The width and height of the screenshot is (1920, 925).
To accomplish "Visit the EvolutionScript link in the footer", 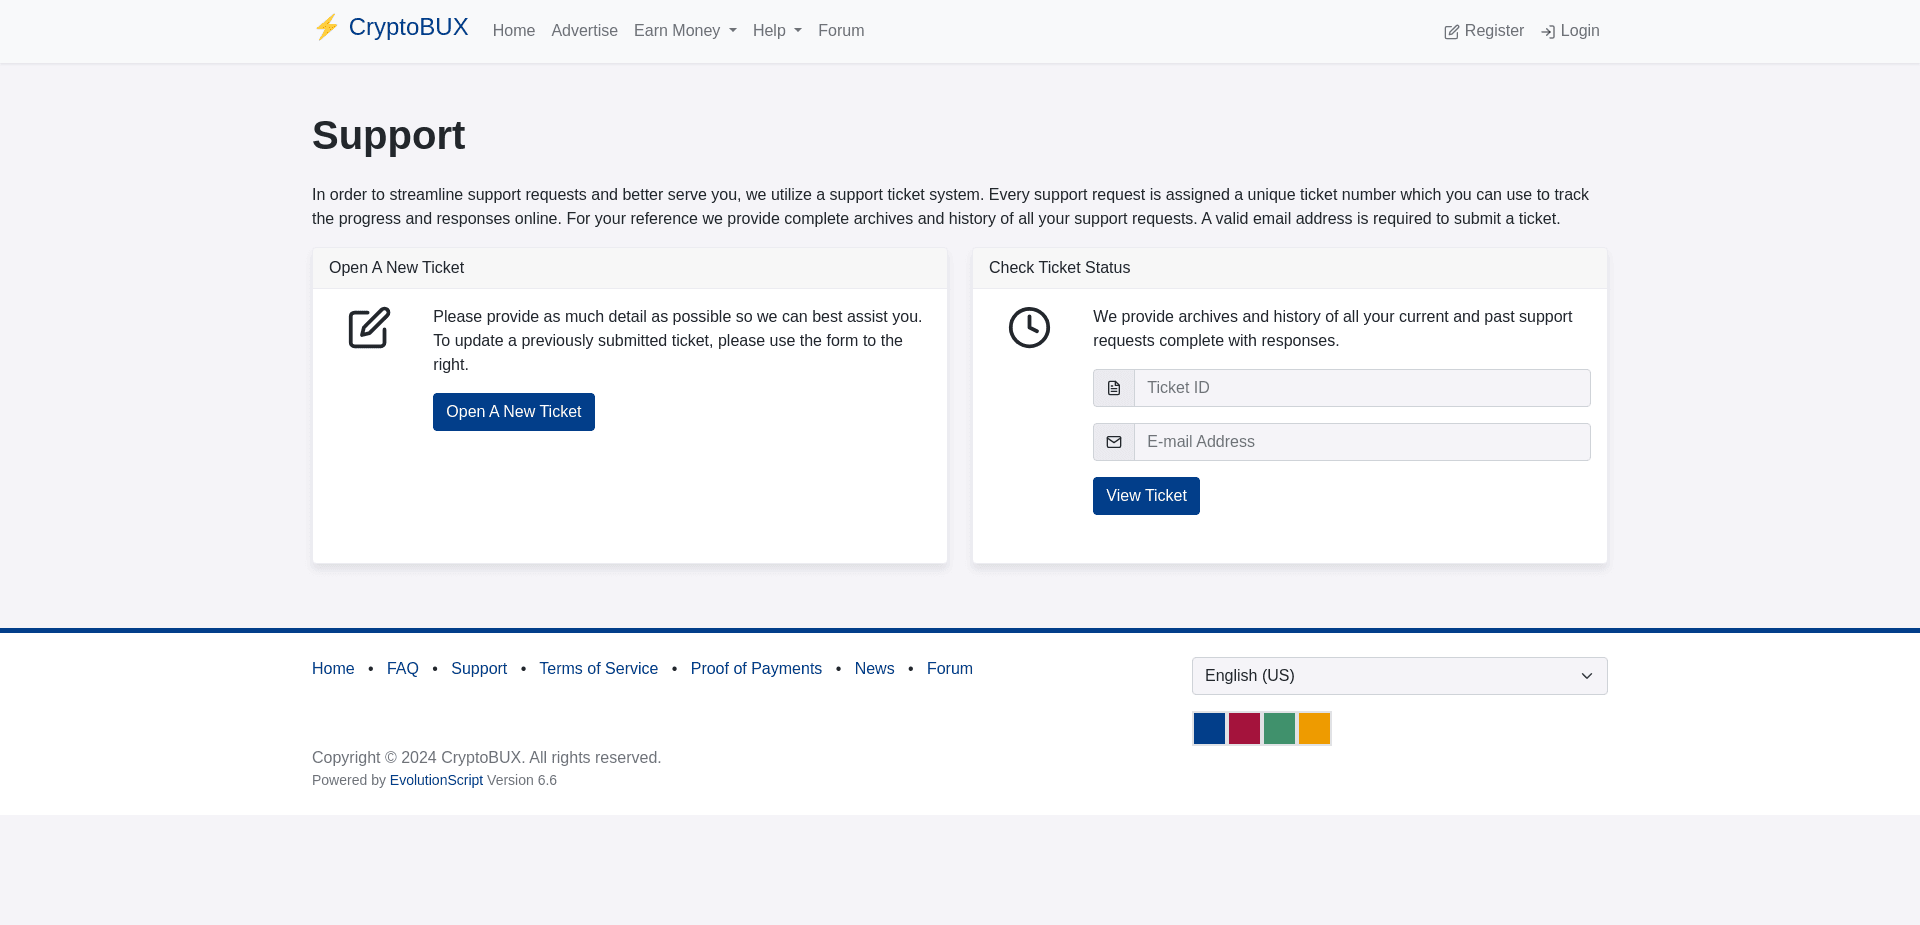I will coord(436,780).
